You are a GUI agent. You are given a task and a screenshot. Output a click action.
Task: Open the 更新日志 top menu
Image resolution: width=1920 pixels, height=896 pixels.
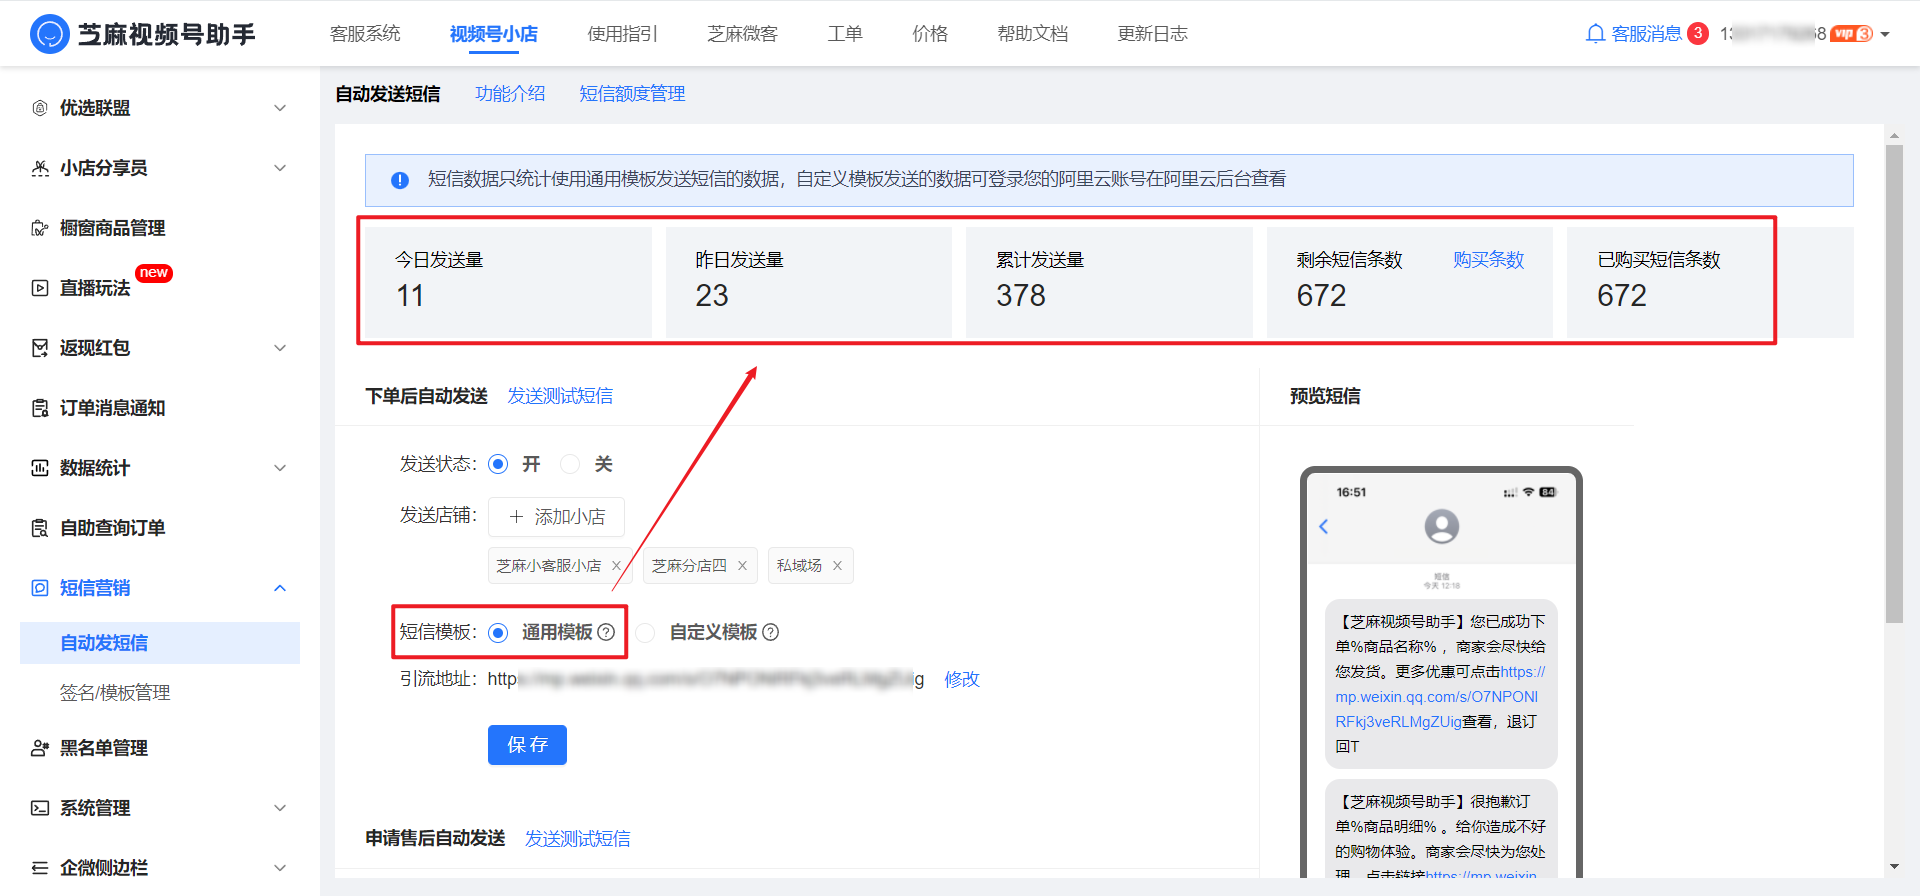point(1152,34)
